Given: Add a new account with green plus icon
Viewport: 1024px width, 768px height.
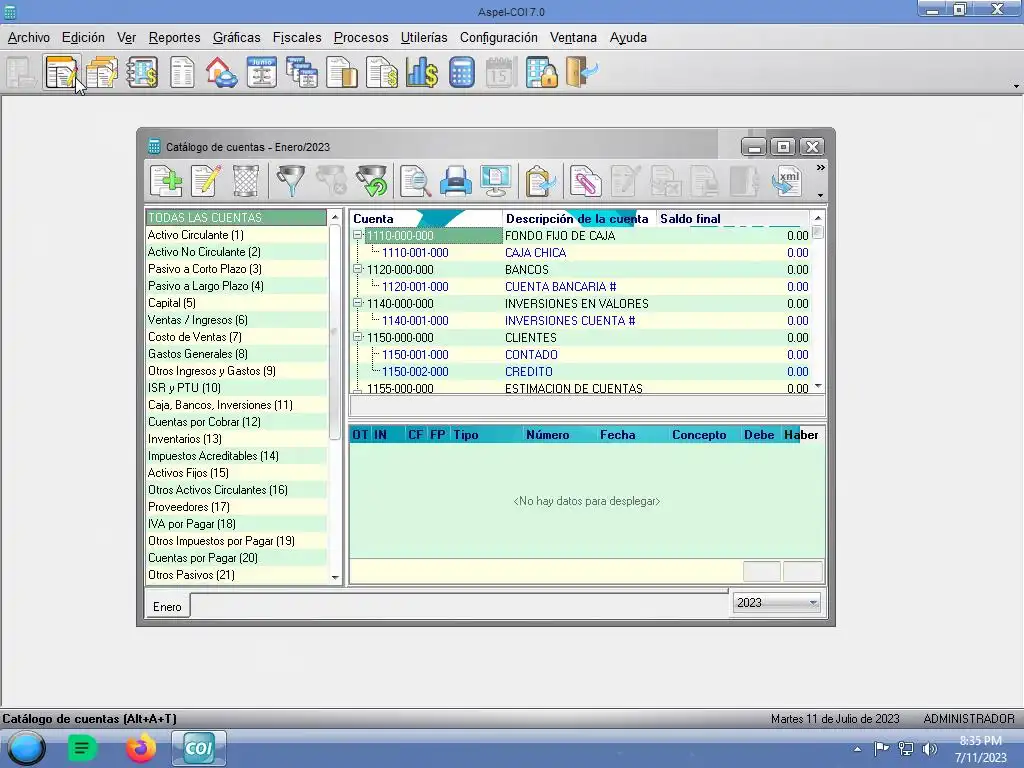Looking at the screenshot, I should (166, 181).
